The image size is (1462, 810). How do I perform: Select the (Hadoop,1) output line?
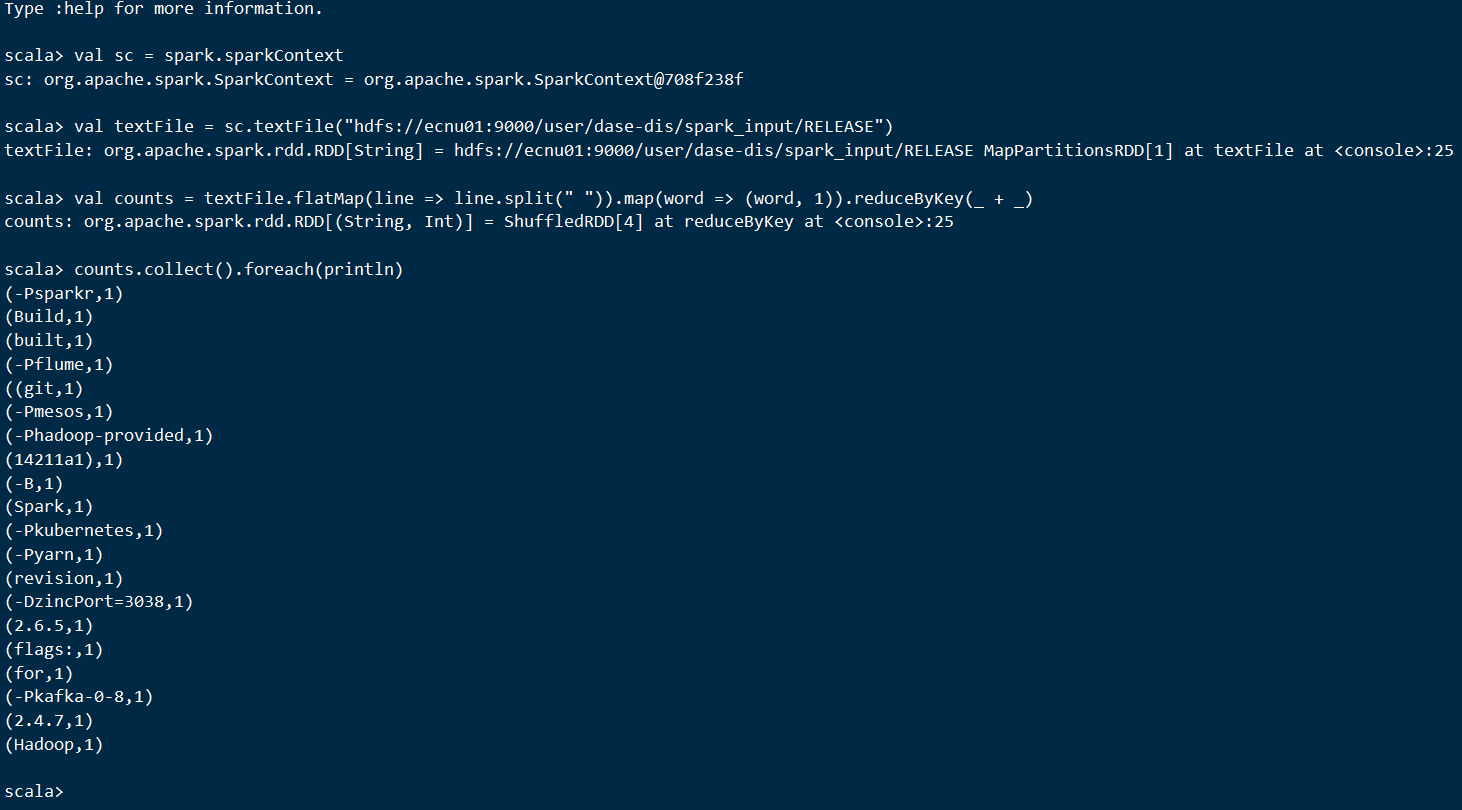(x=54, y=745)
